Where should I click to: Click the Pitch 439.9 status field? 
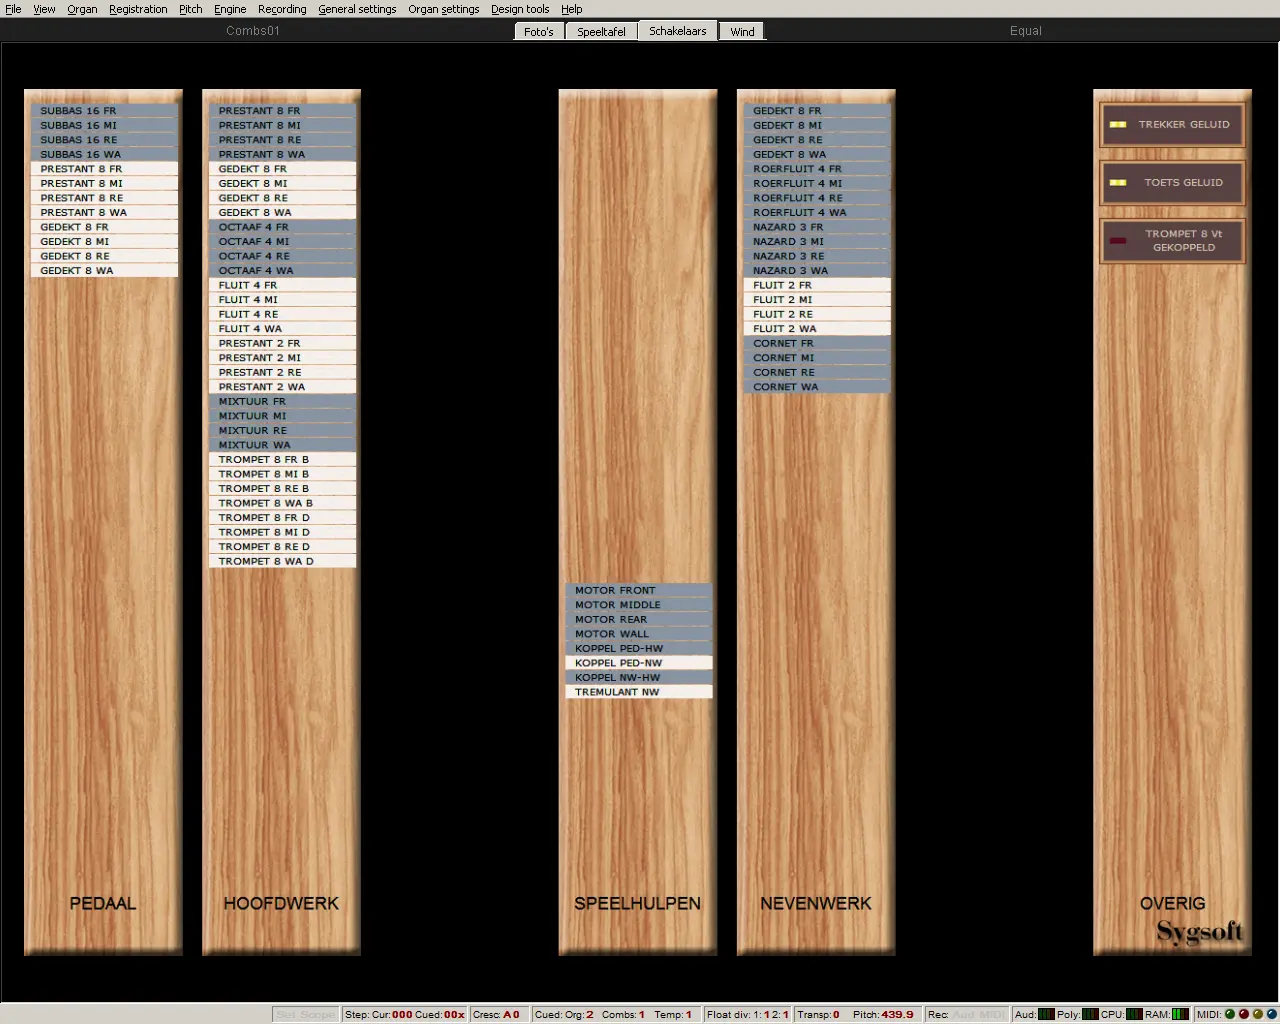pos(883,1014)
